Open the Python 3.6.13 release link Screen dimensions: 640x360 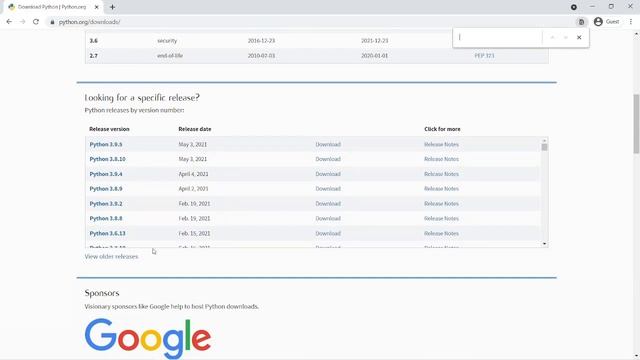107,233
